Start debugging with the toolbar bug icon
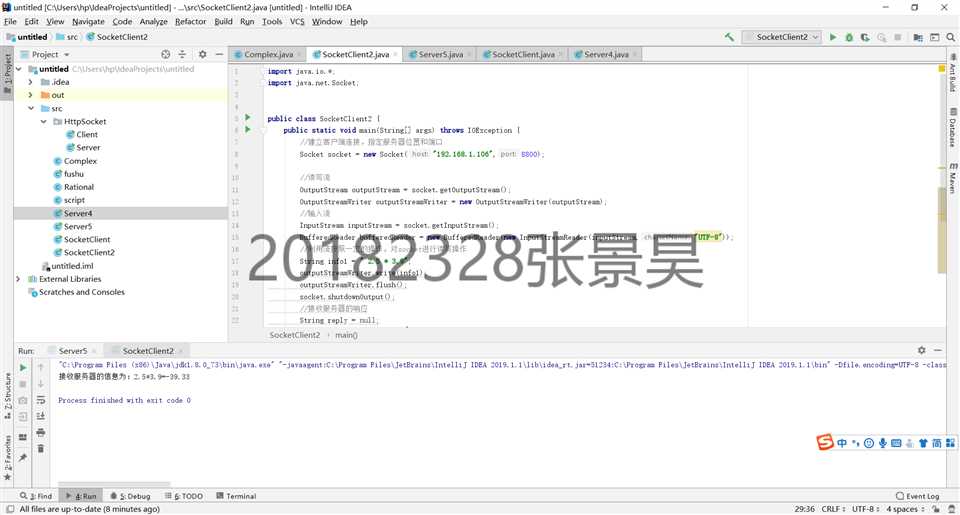 point(849,37)
